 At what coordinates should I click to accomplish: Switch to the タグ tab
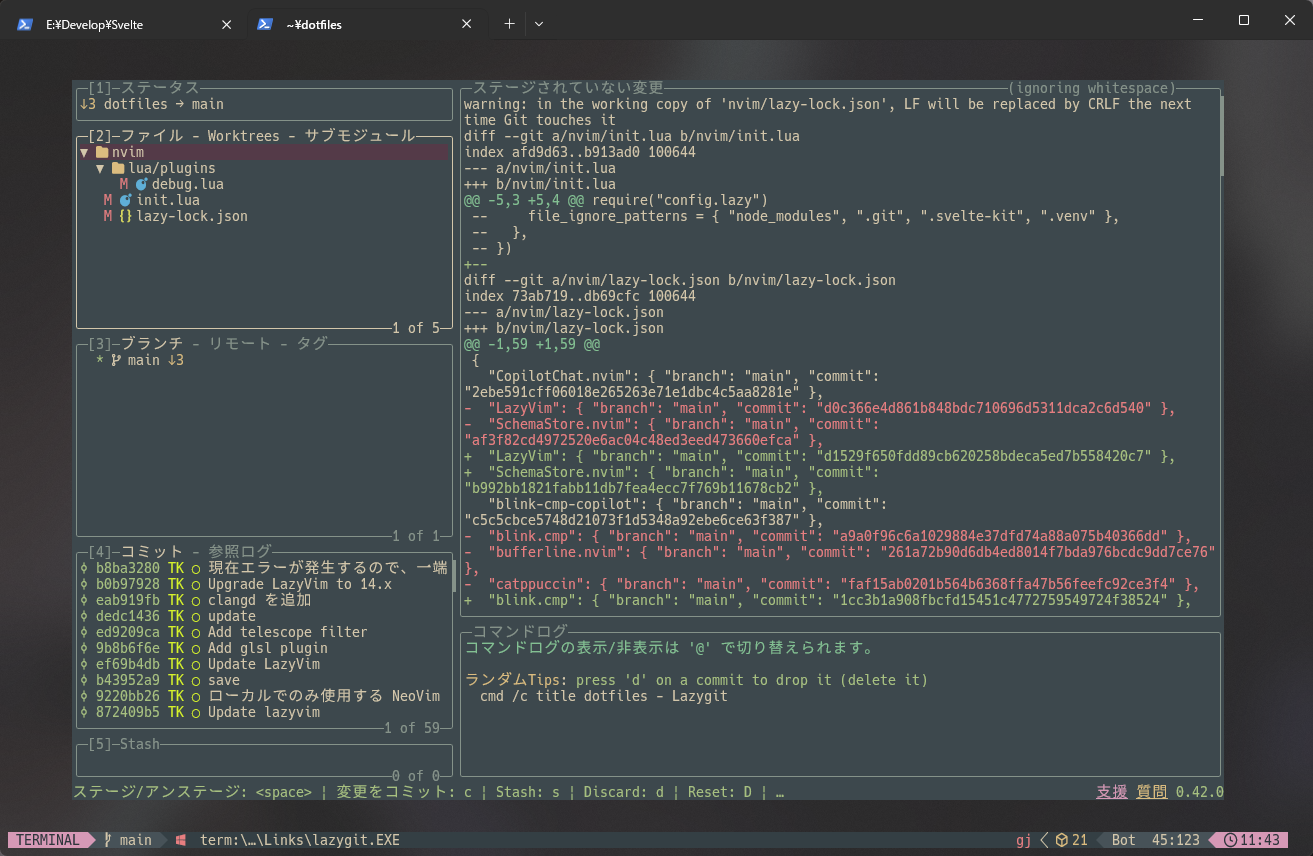tap(312, 344)
